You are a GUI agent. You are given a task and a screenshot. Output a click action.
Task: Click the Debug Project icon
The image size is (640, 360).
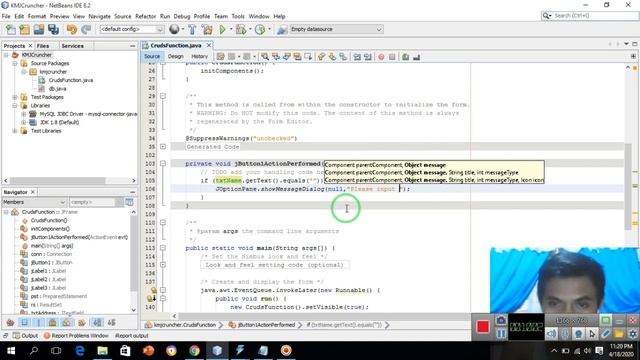(241, 29)
